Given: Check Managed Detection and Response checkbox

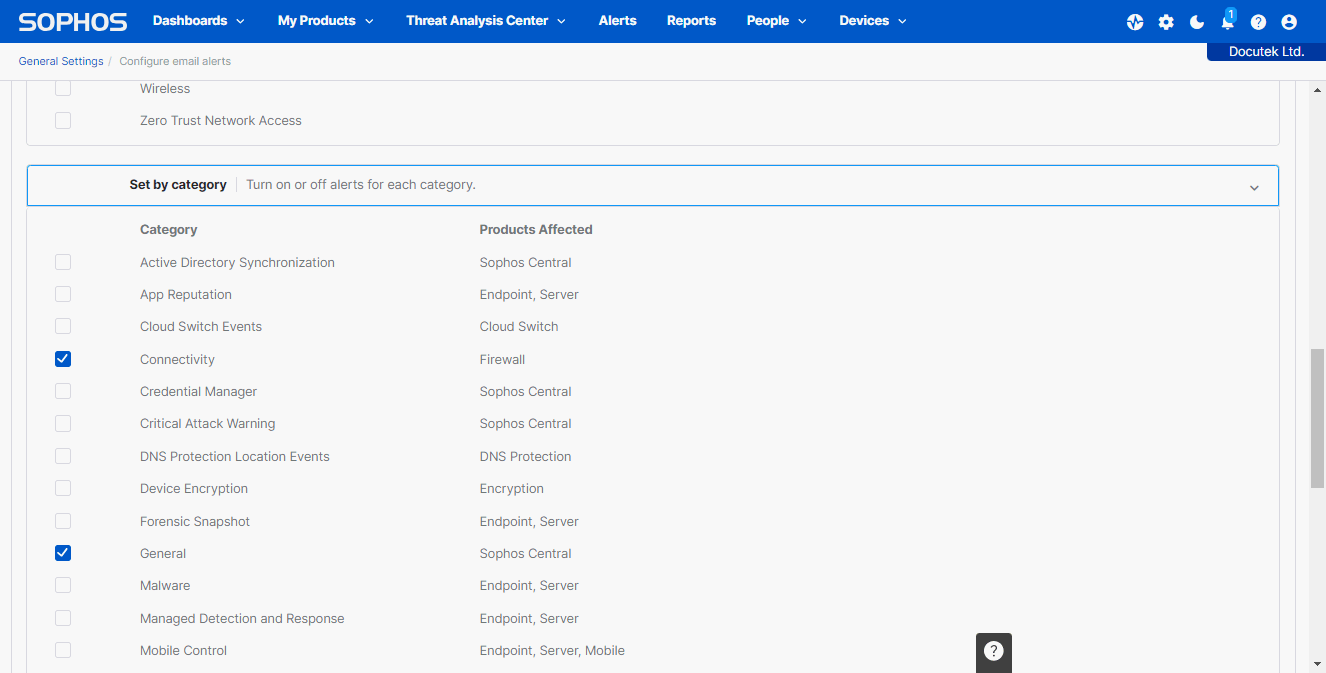Looking at the screenshot, I should point(63,618).
